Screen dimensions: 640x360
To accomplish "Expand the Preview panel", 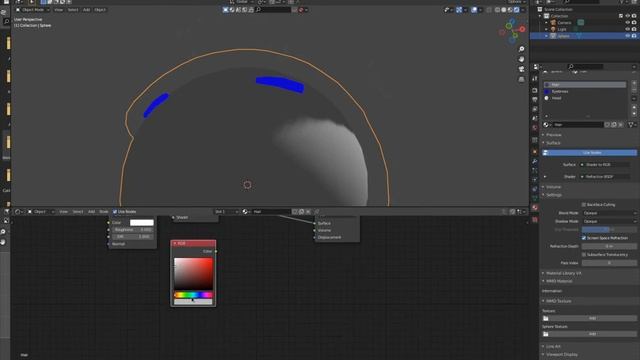I will (553, 135).
